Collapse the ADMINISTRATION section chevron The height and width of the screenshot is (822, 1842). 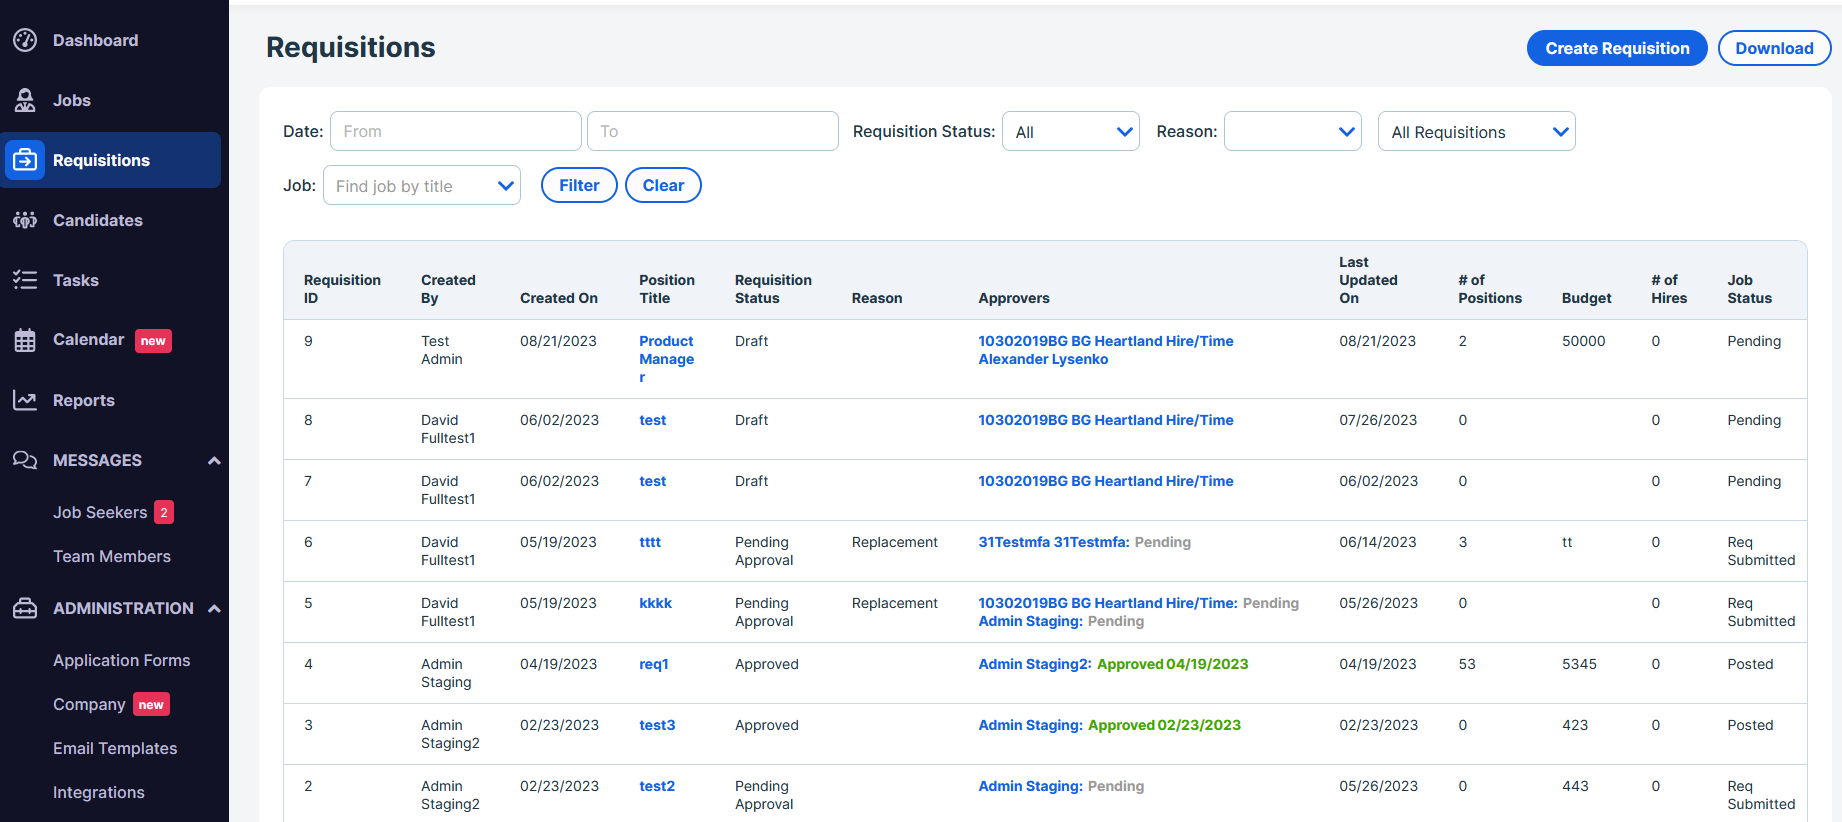click(214, 608)
